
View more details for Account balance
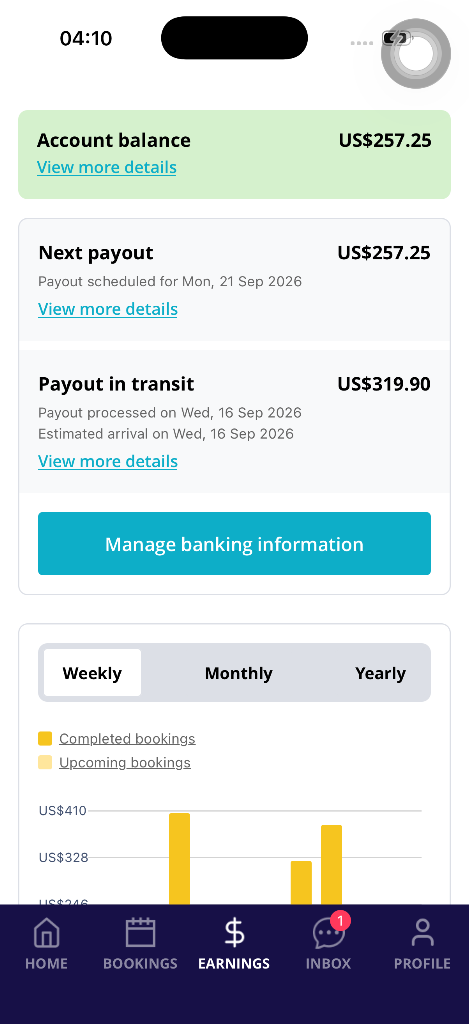click(x=106, y=167)
